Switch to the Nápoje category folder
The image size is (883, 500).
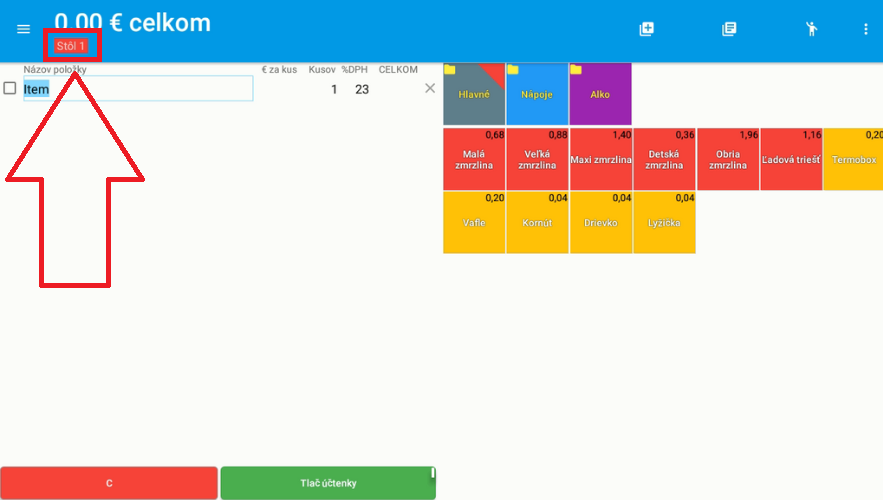(537, 94)
